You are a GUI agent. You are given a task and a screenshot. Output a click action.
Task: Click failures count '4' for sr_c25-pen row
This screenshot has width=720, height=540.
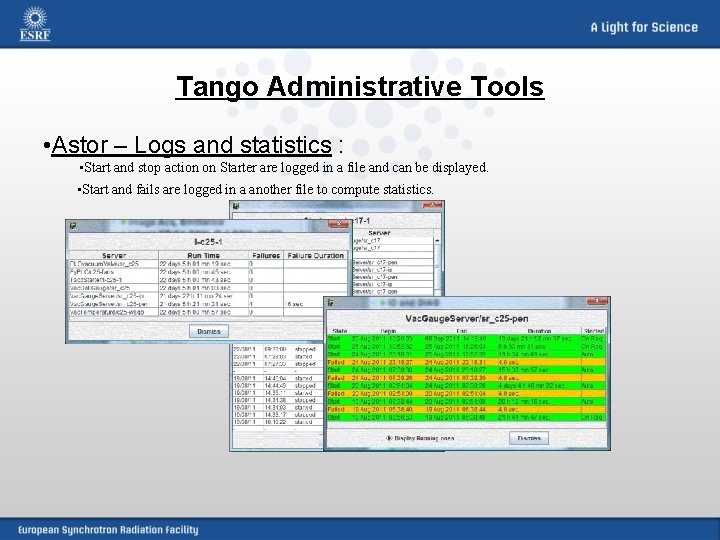pyautogui.click(x=266, y=304)
